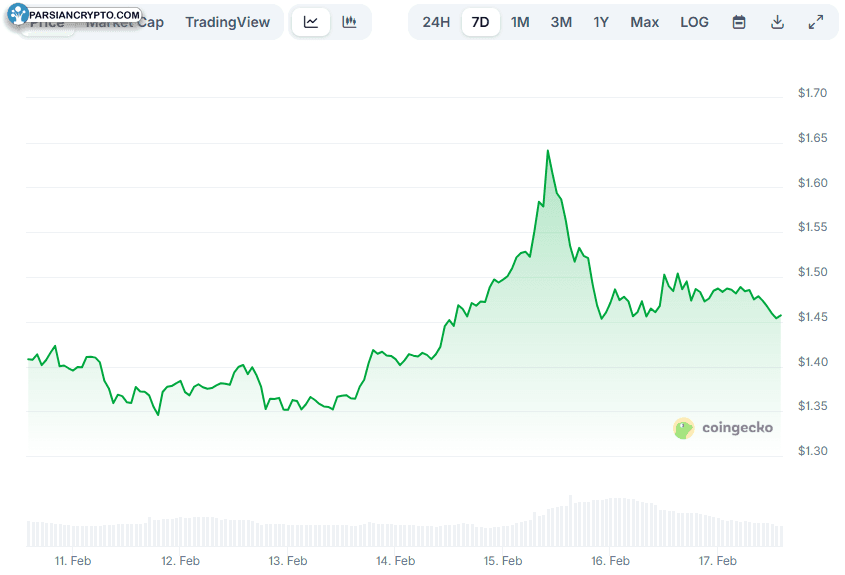This screenshot has height=575, width=845.
Task: Click the $1.30 price axis label
Action: pyautogui.click(x=812, y=451)
